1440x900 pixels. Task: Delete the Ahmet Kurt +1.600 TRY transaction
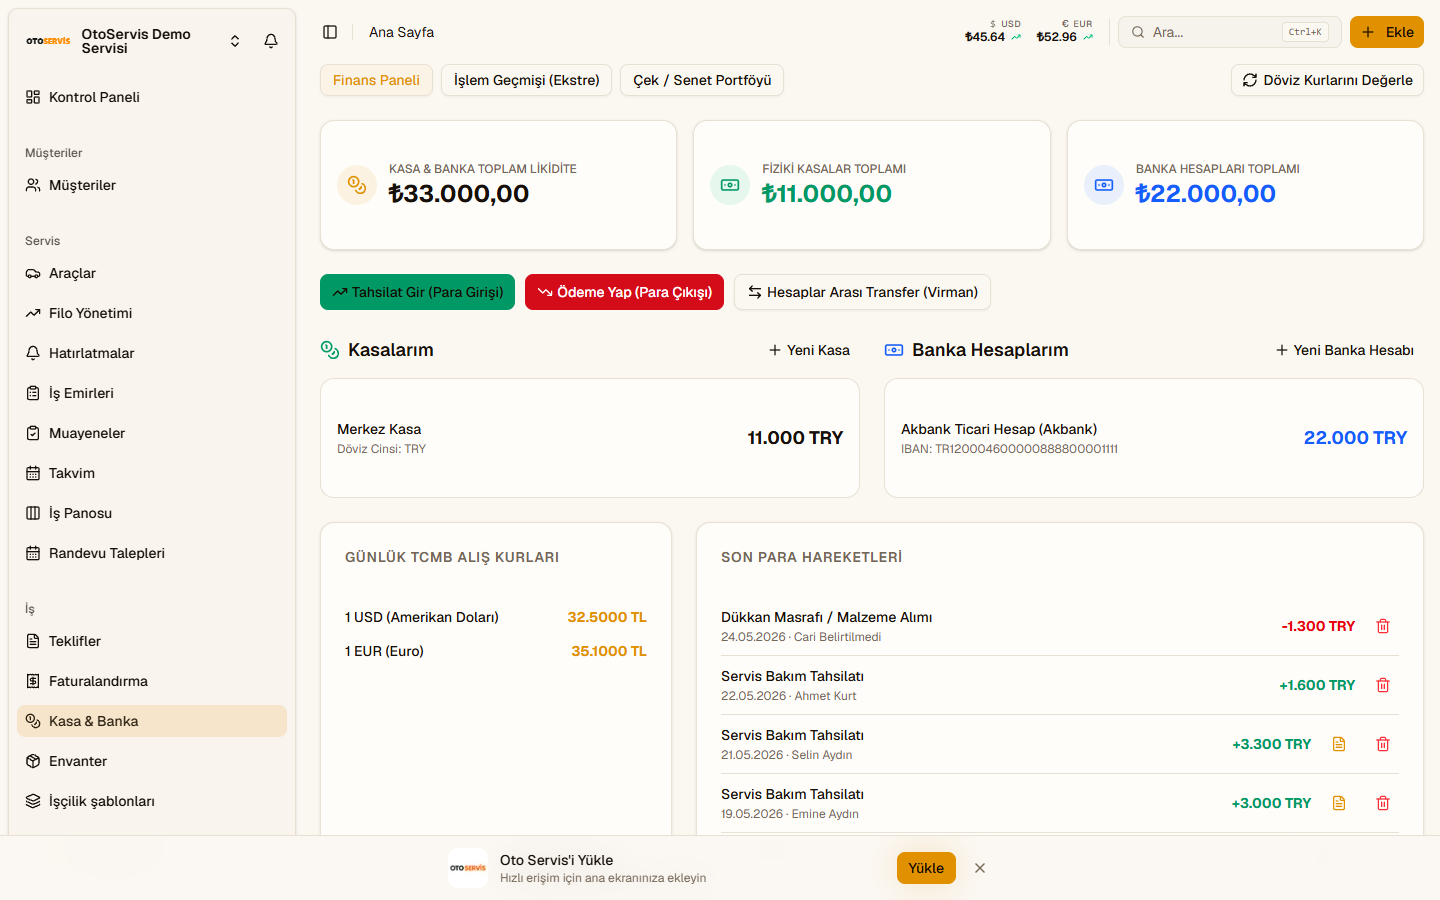pyautogui.click(x=1383, y=685)
